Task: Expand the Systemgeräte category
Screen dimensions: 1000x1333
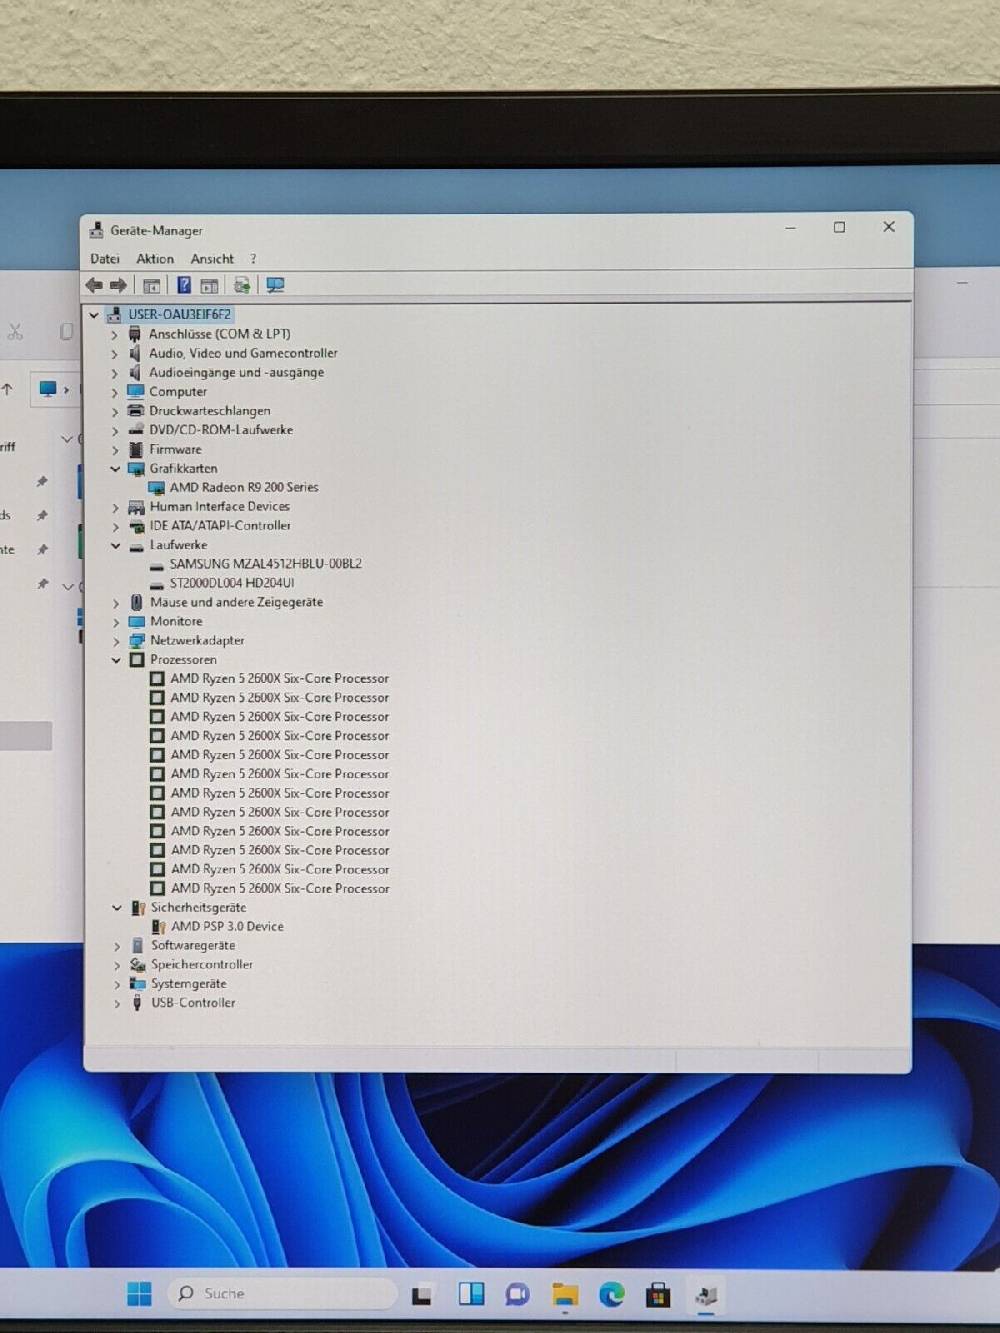Action: (x=117, y=984)
